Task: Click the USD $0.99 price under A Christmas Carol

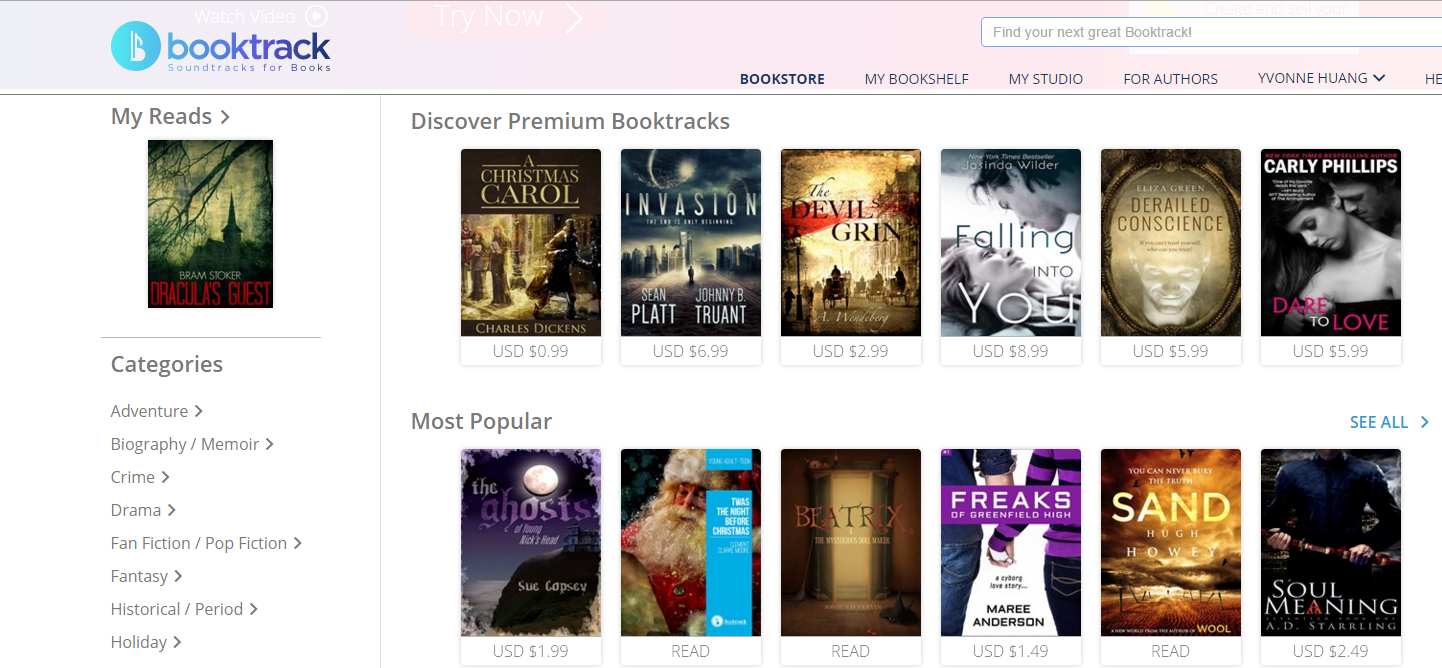Action: click(531, 351)
